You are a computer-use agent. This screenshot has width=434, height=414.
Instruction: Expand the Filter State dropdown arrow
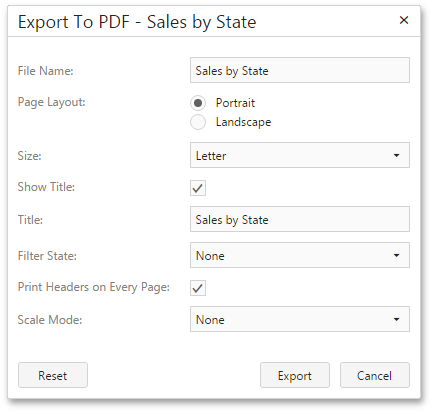point(396,256)
